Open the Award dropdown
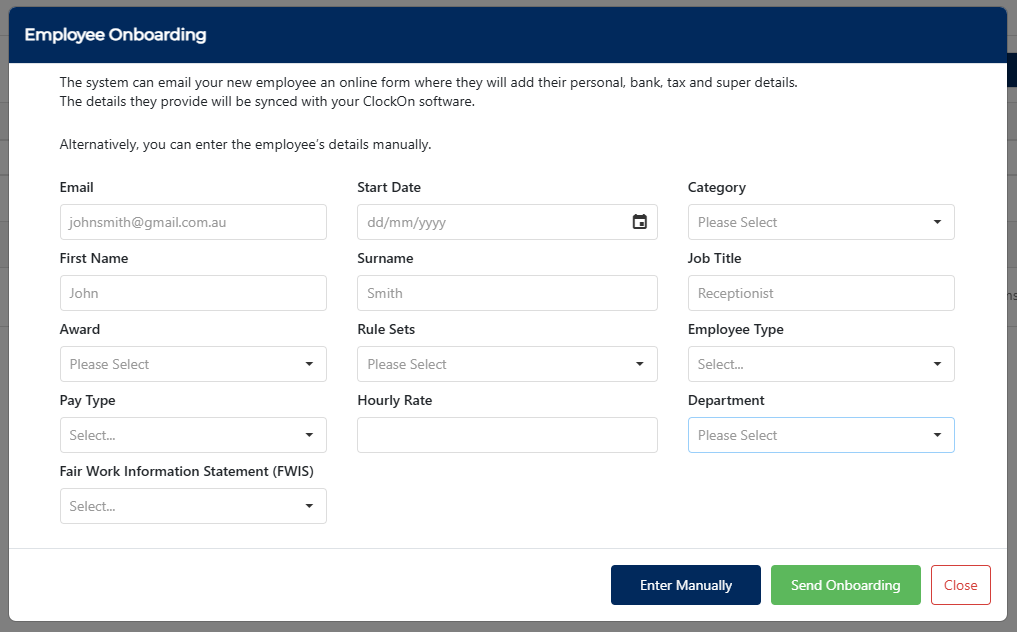The image size is (1017, 632). click(x=193, y=364)
